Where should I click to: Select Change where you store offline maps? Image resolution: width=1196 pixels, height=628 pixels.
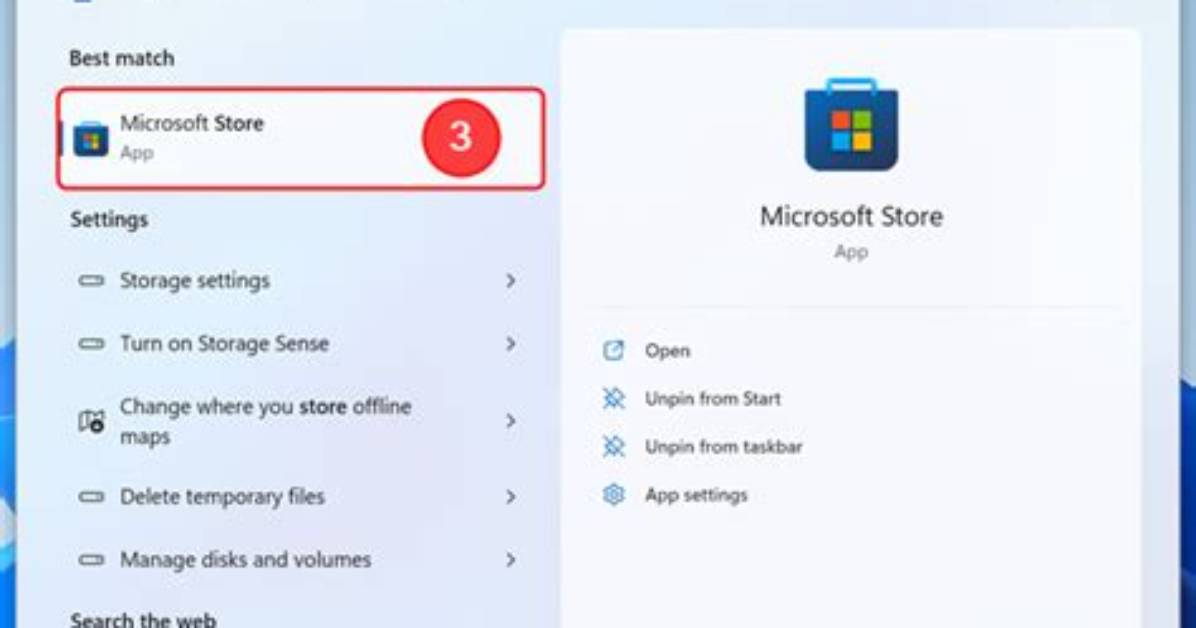click(x=297, y=421)
